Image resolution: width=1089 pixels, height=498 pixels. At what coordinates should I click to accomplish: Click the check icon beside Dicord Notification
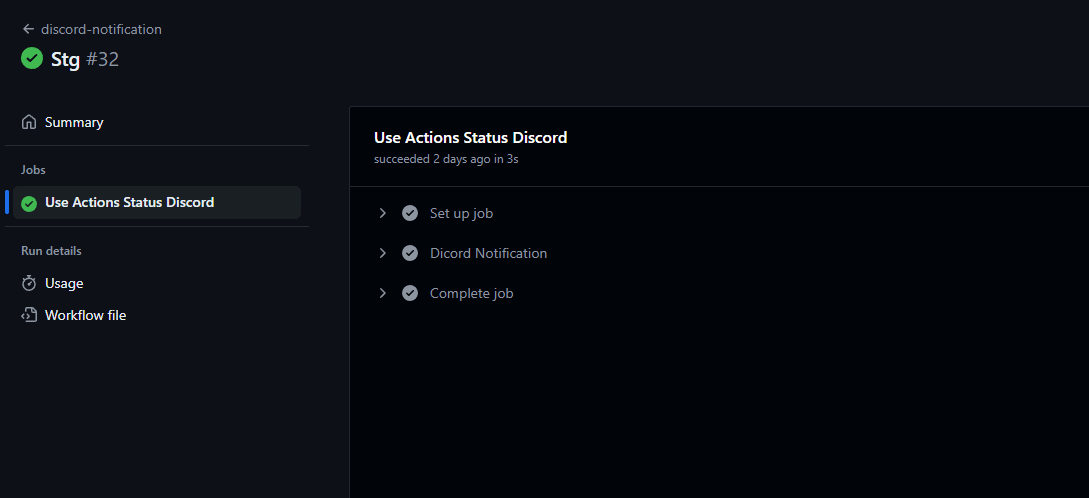coord(410,254)
